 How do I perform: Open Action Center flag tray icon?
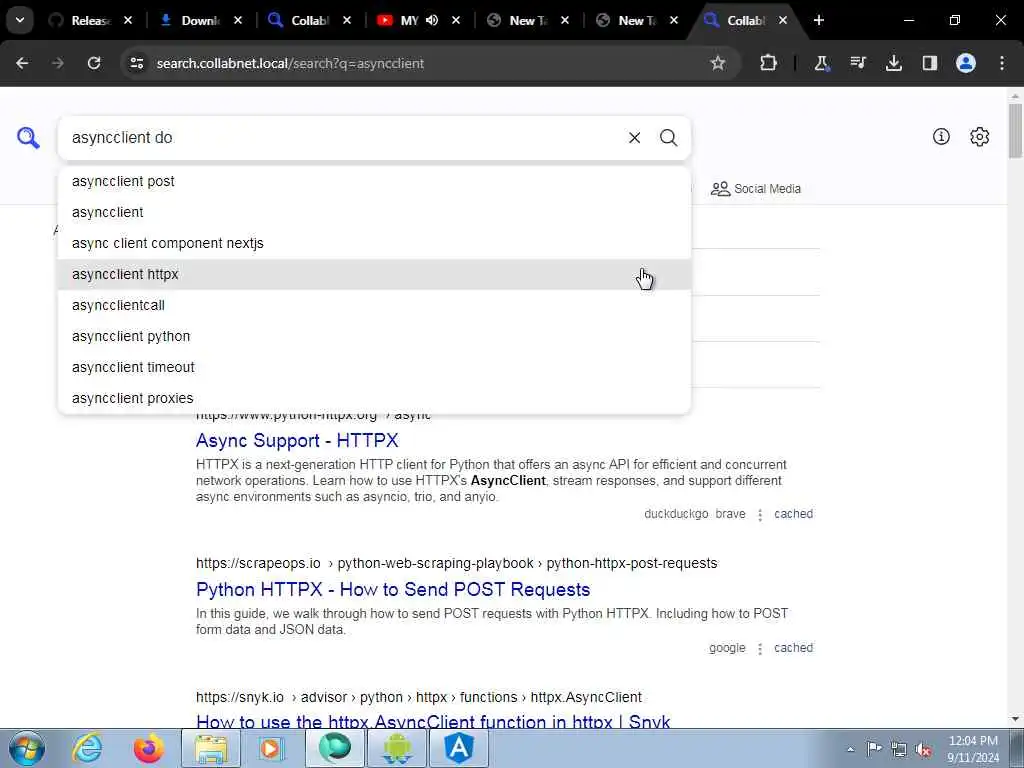[x=874, y=748]
